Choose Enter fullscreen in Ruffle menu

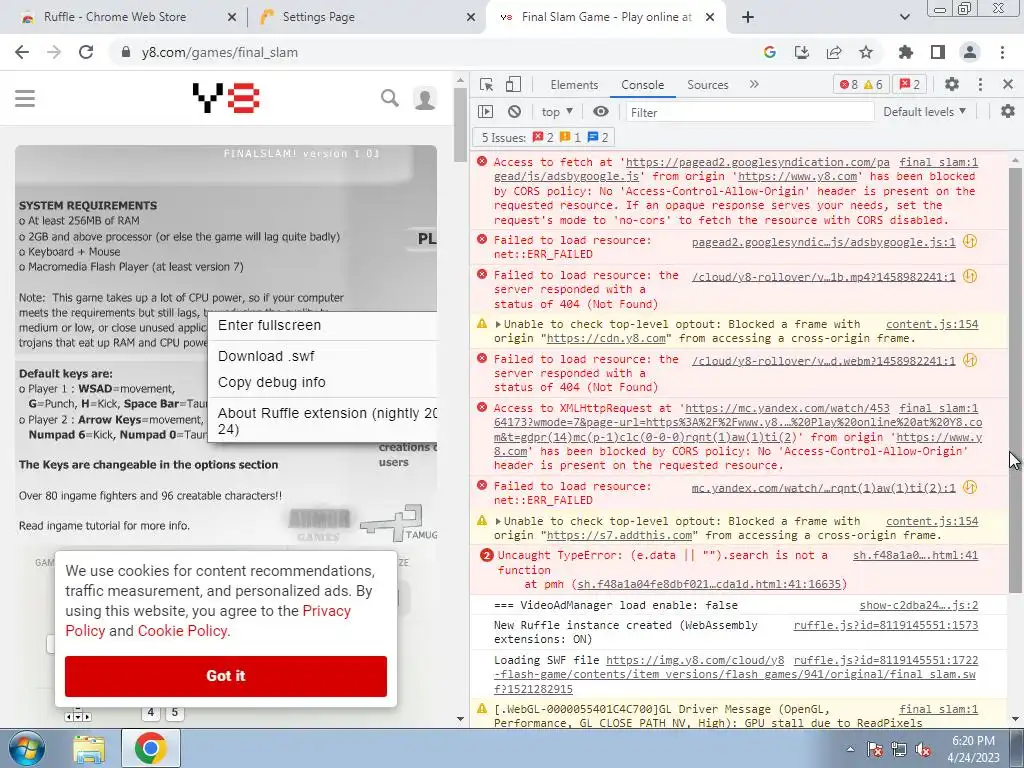(x=323, y=325)
